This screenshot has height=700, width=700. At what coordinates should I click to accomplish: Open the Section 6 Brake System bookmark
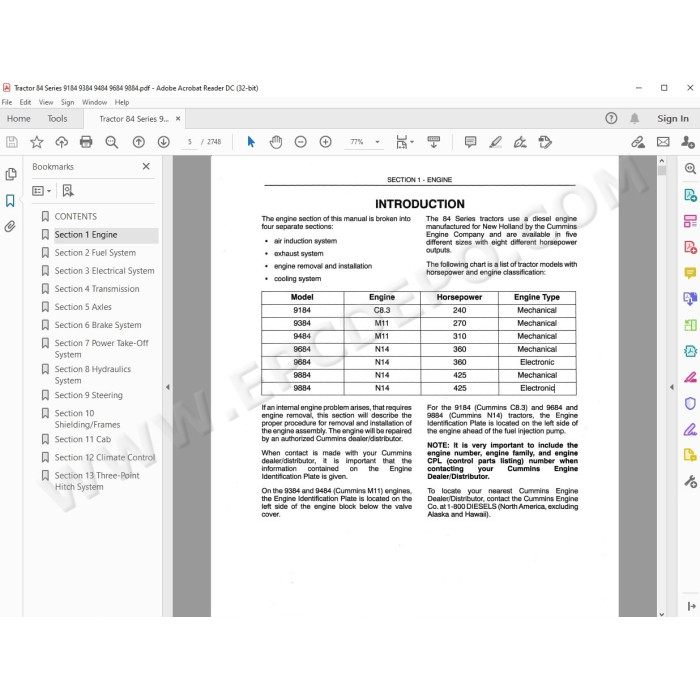point(98,325)
